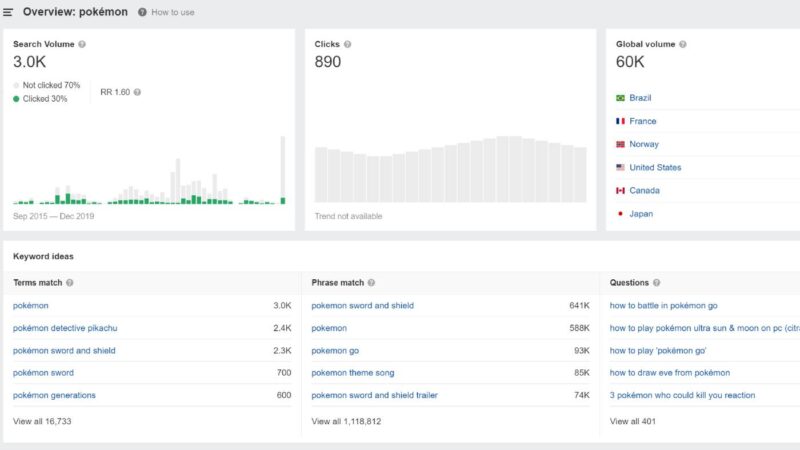
Task: Open Japan country link
Action: click(x=641, y=214)
